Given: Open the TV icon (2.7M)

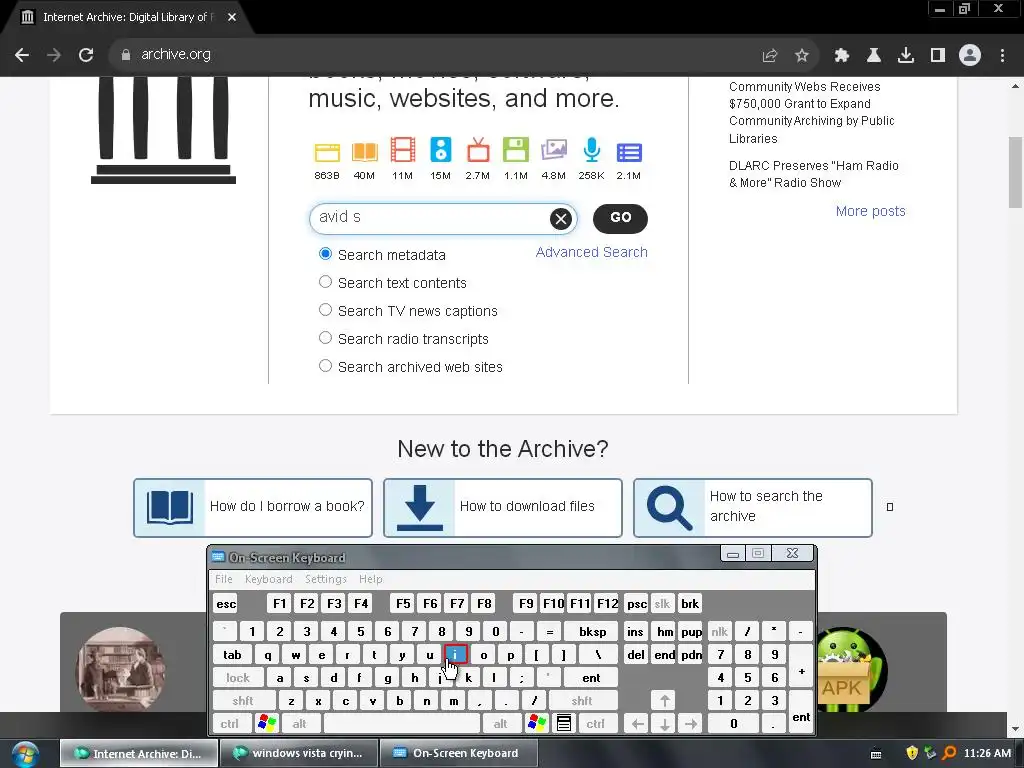Looking at the screenshot, I should pos(478,150).
